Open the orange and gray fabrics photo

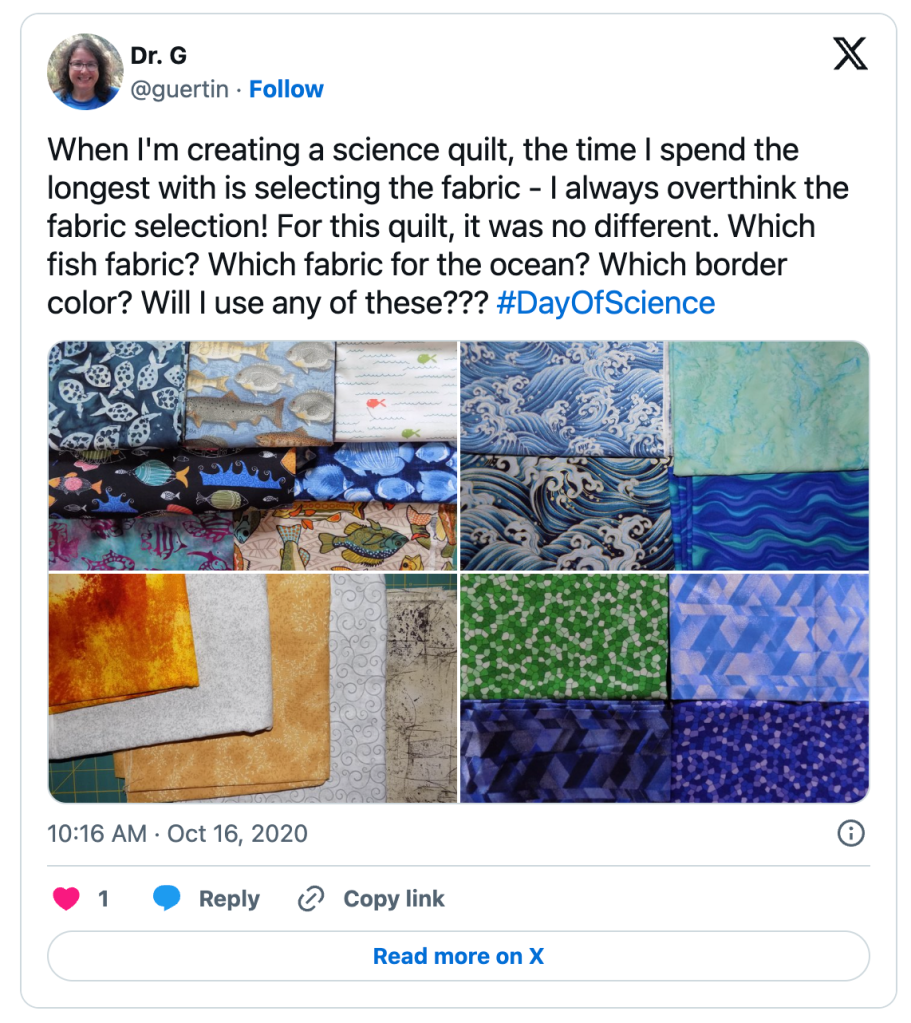(x=252, y=688)
